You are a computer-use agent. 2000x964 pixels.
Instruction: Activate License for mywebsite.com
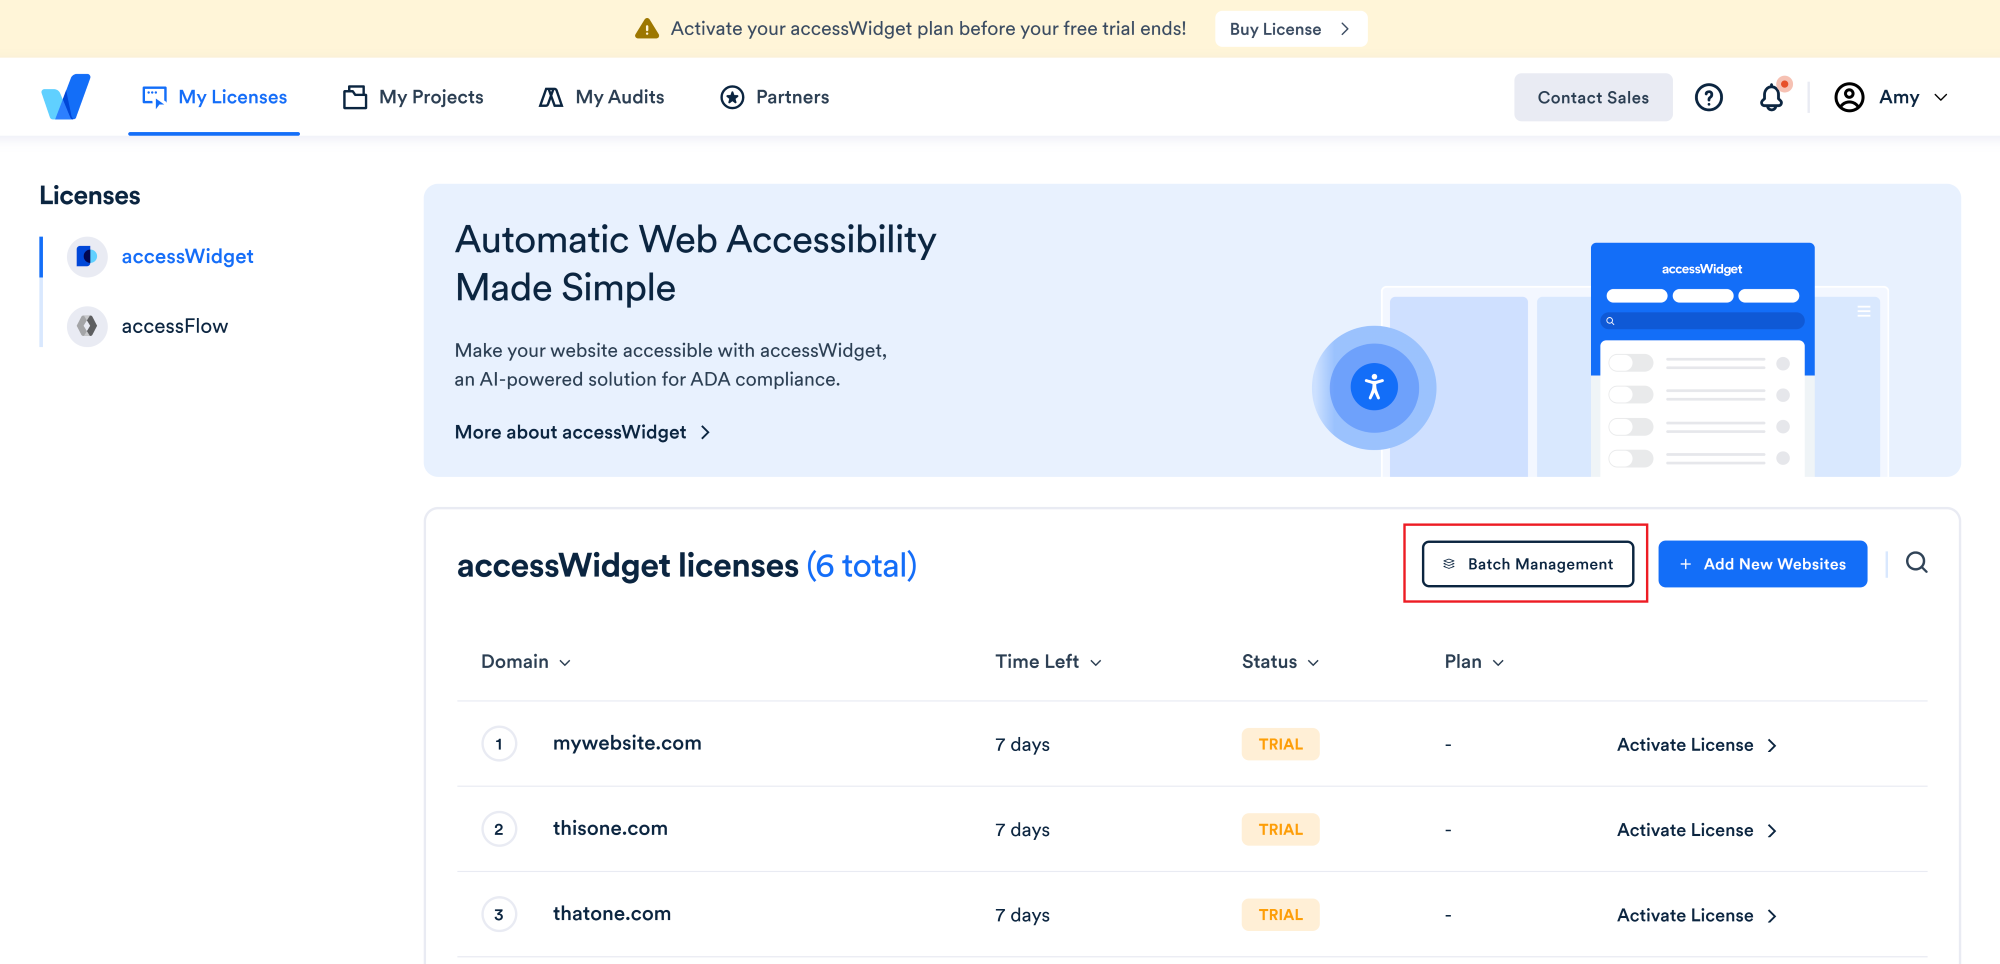(1696, 745)
